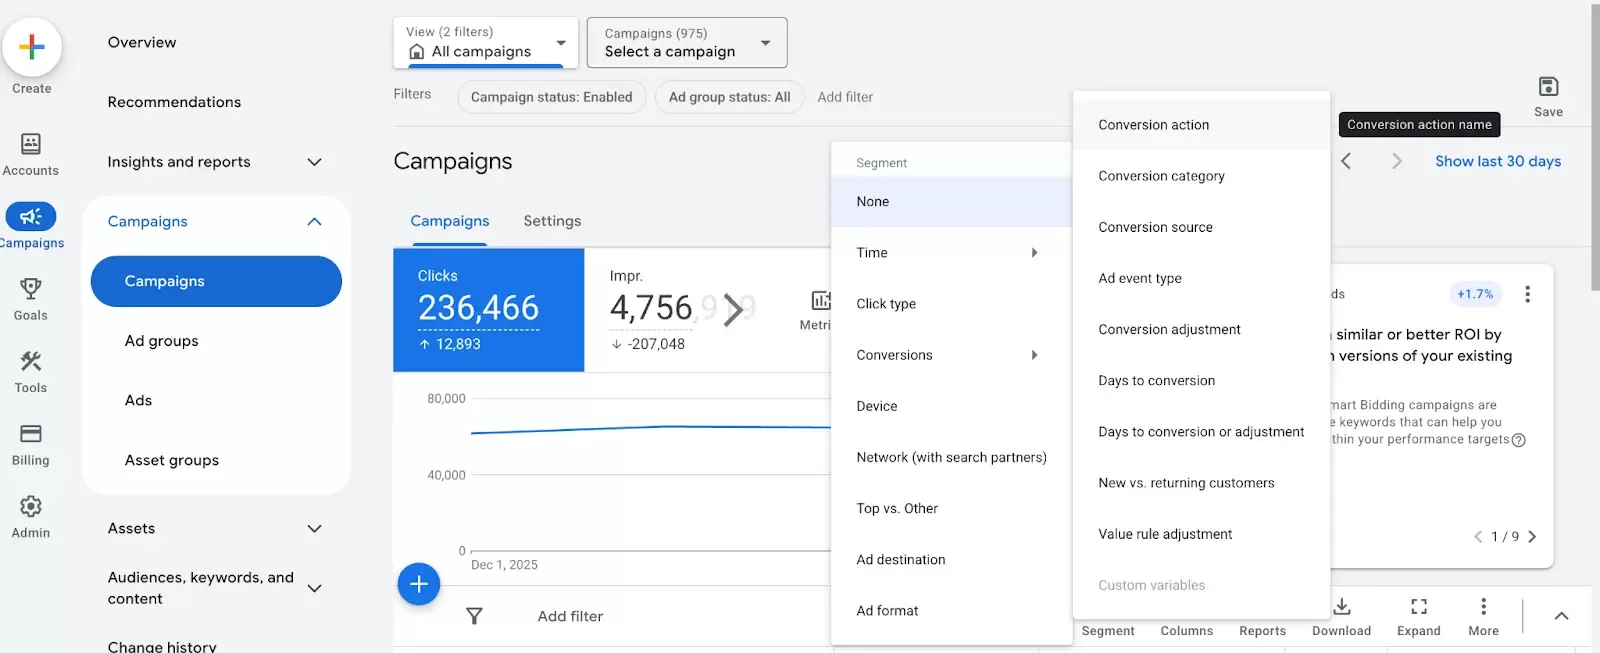
Task: Expand Audiences, keywords, and content
Action: 314,588
